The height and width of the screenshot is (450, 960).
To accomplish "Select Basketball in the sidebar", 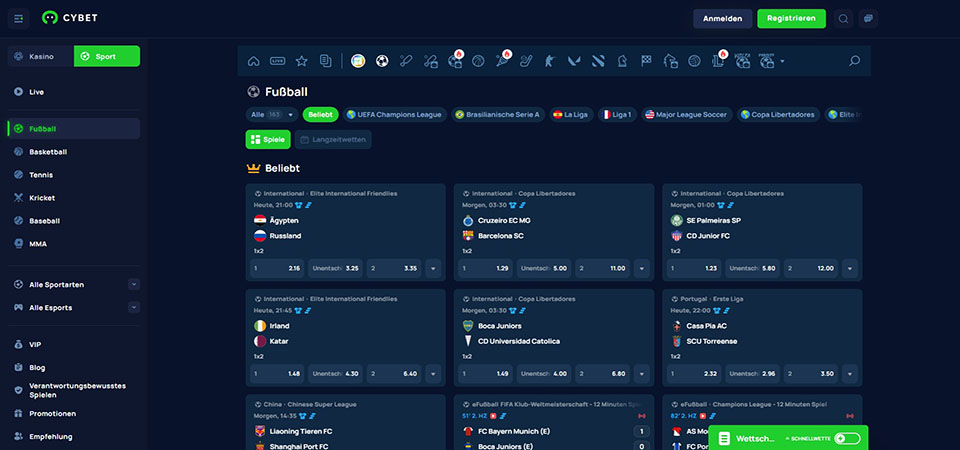I will point(73,152).
